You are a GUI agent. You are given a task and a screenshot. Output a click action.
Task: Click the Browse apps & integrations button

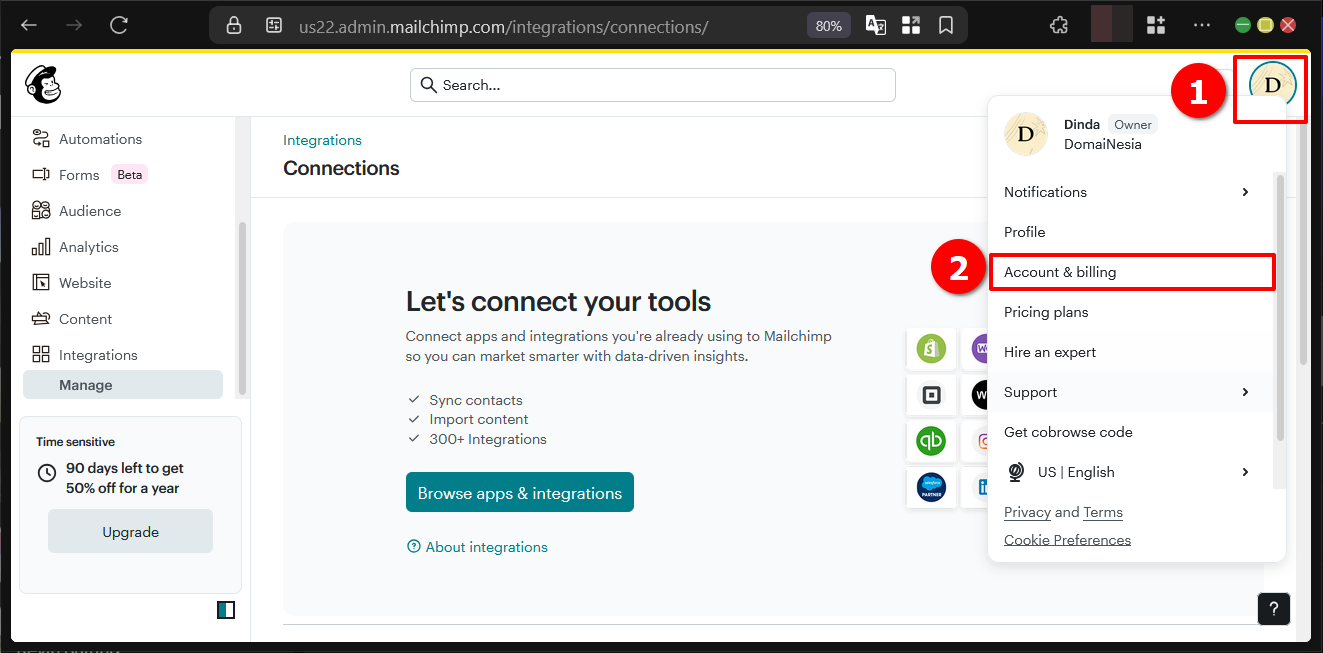[x=519, y=492]
